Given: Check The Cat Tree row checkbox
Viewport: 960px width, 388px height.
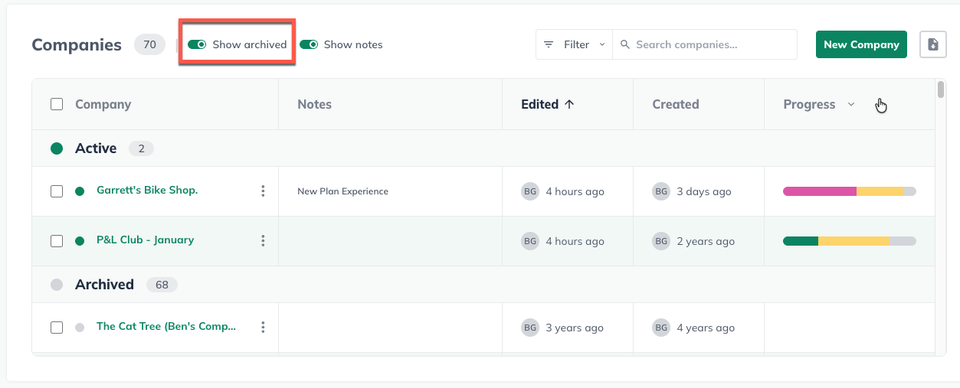Looking at the screenshot, I should pos(56,327).
